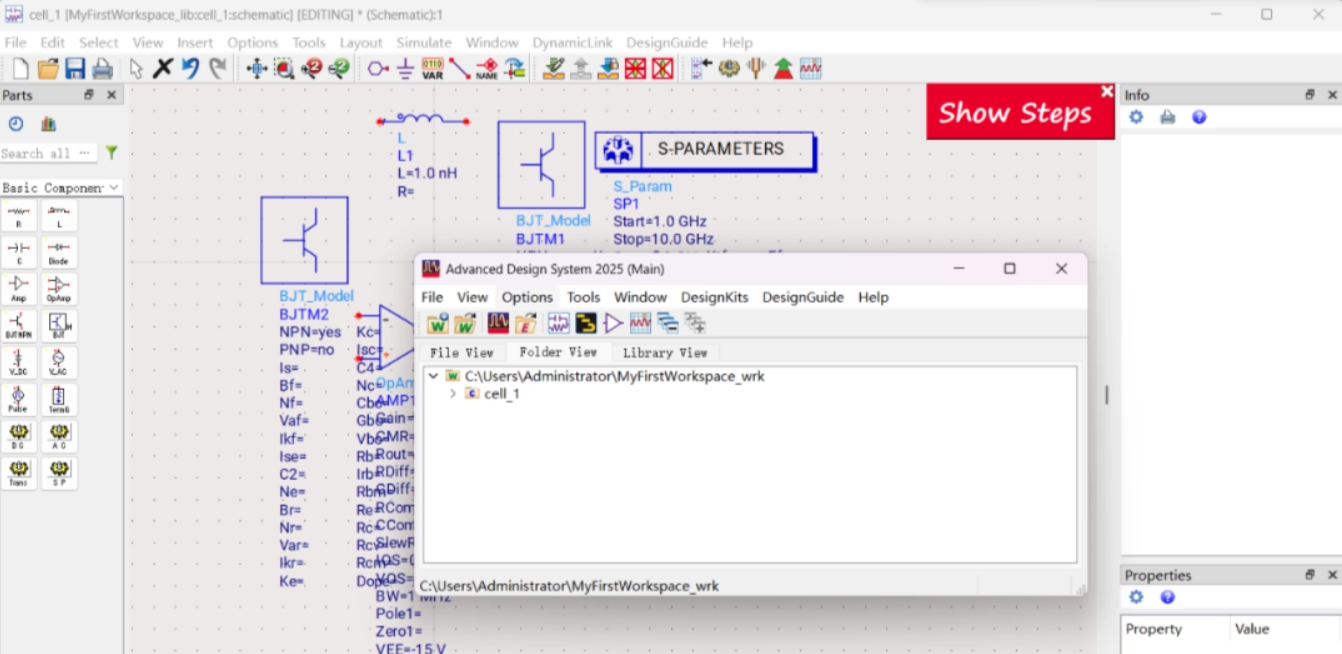Switch to the Library View tab
The width and height of the screenshot is (1342, 654).
click(x=664, y=353)
